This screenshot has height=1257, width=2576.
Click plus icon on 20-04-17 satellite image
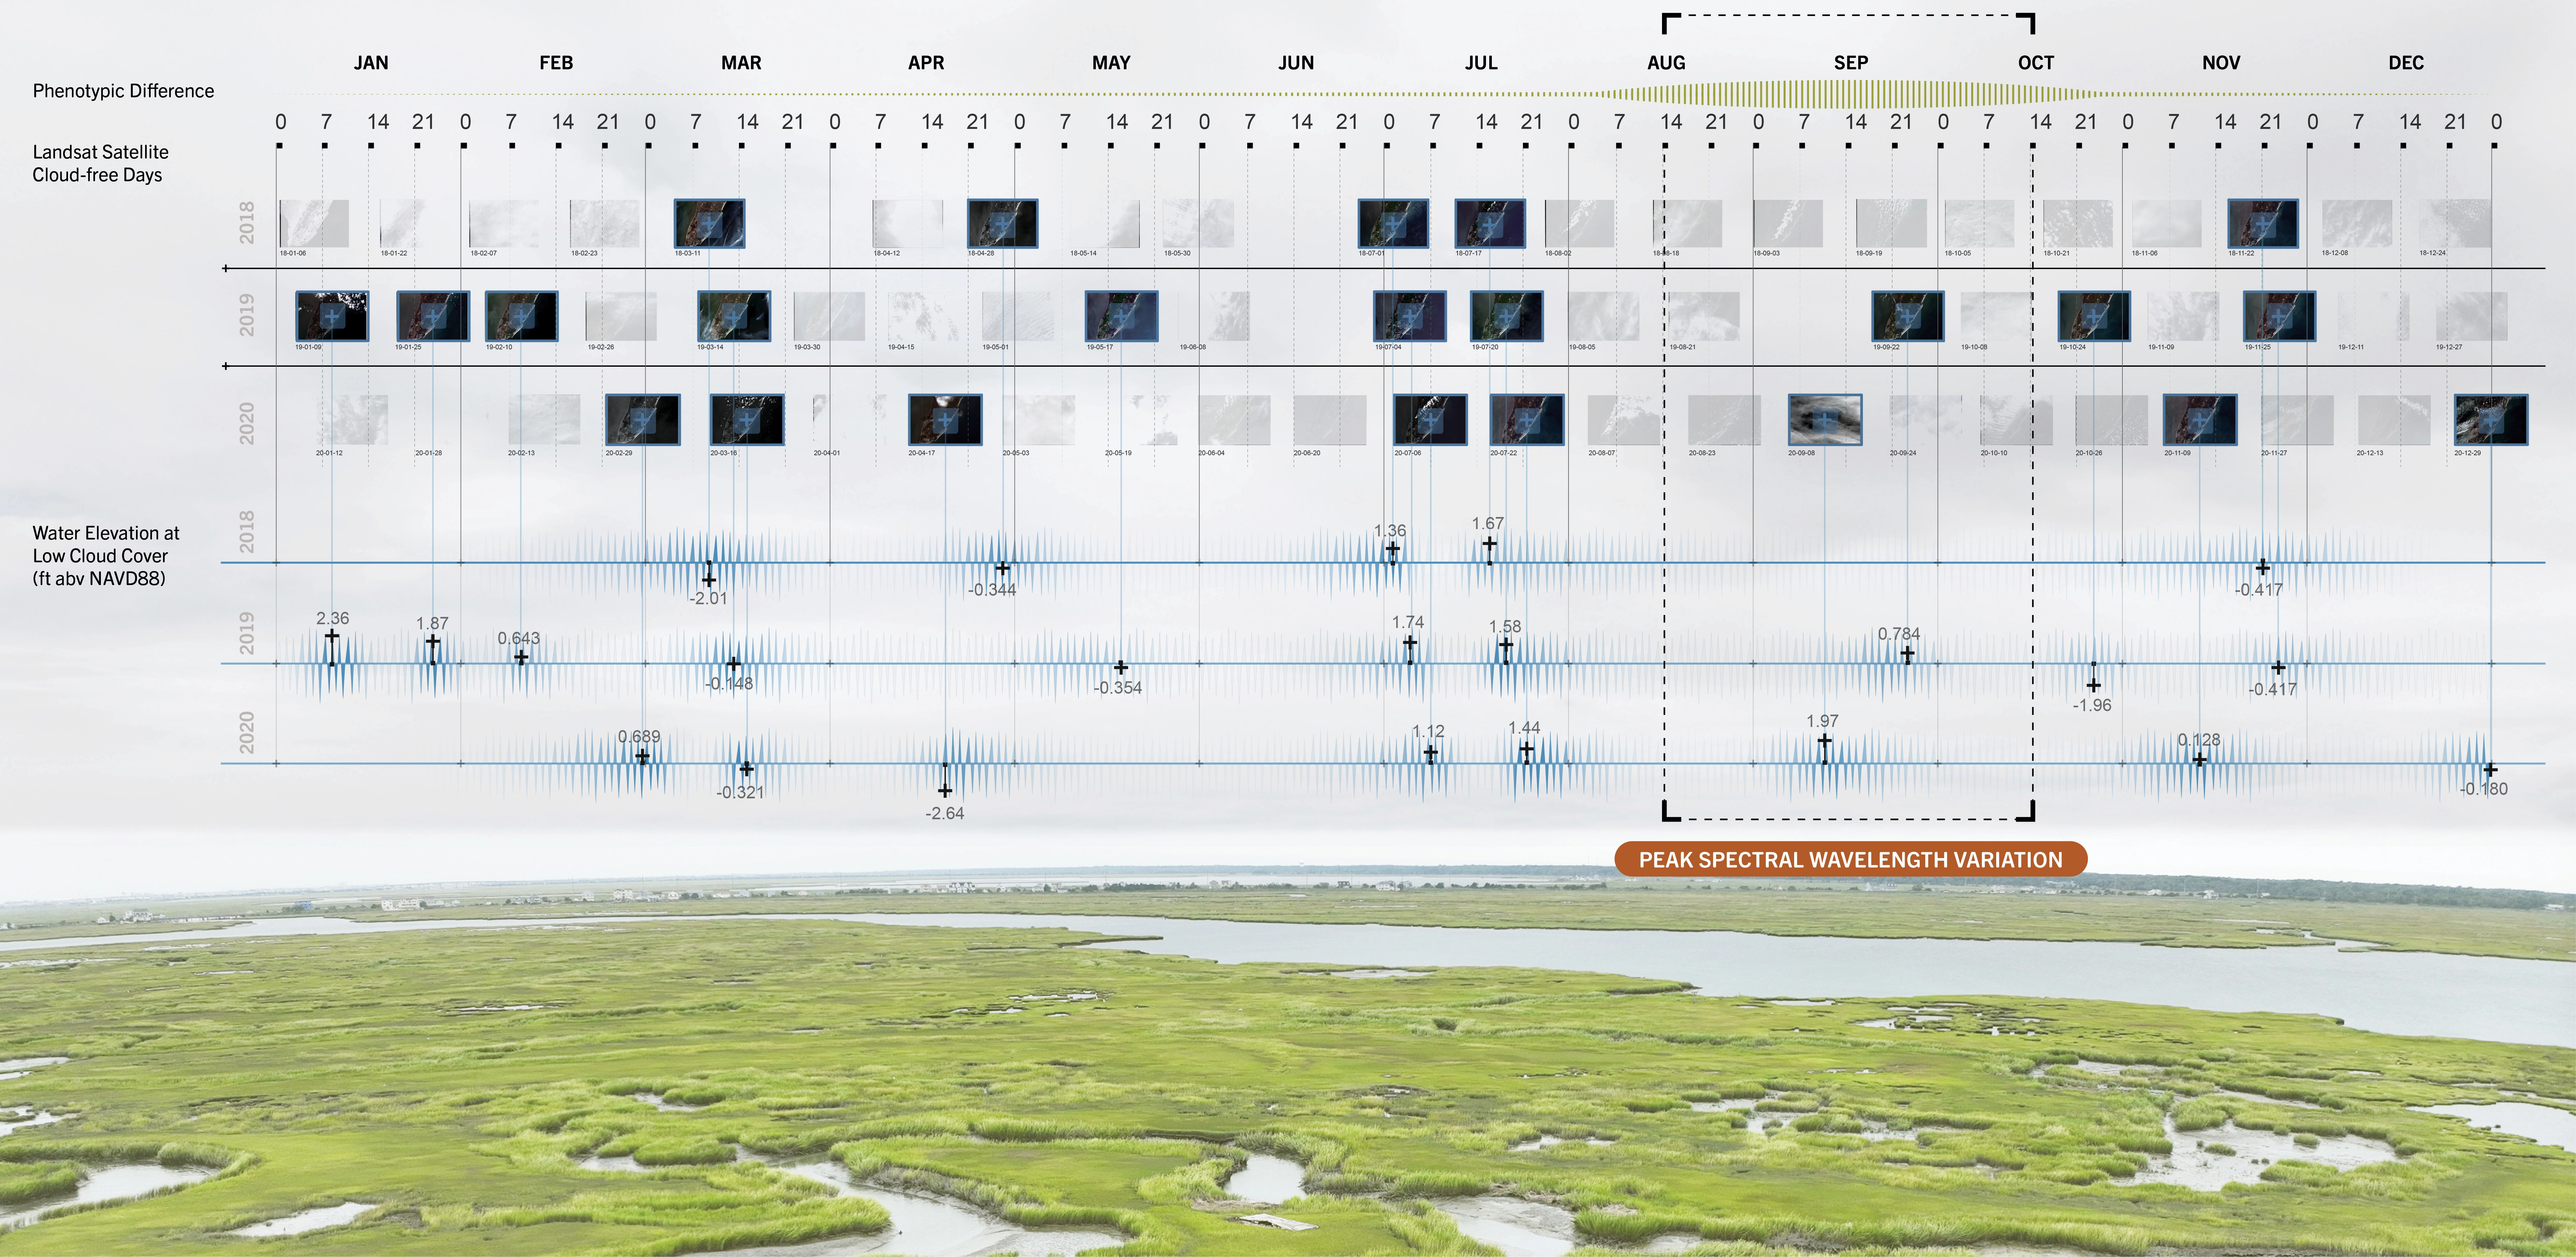(945, 420)
